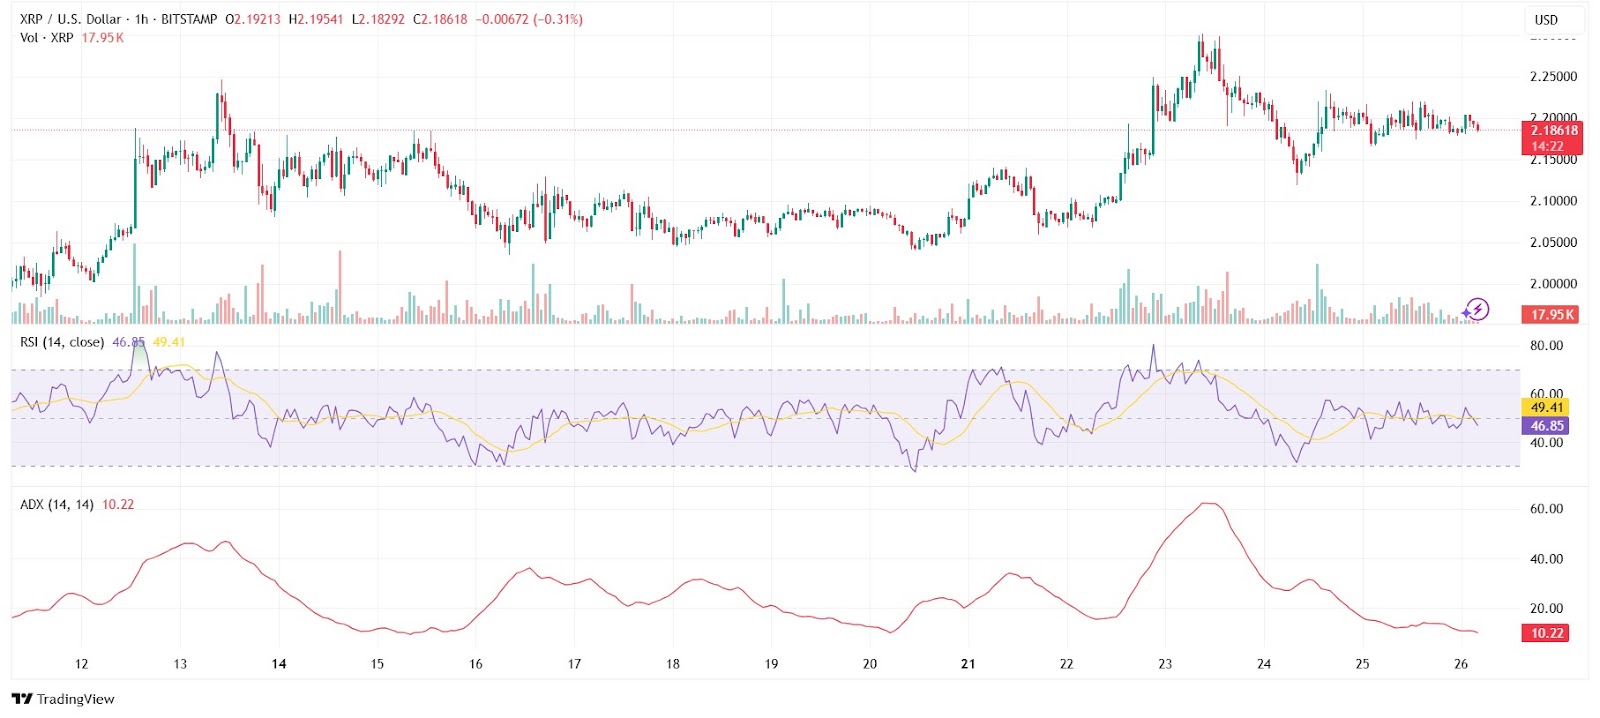Click the 2.00000 price axis label
The height and width of the screenshot is (718, 1600).
click(x=1553, y=284)
